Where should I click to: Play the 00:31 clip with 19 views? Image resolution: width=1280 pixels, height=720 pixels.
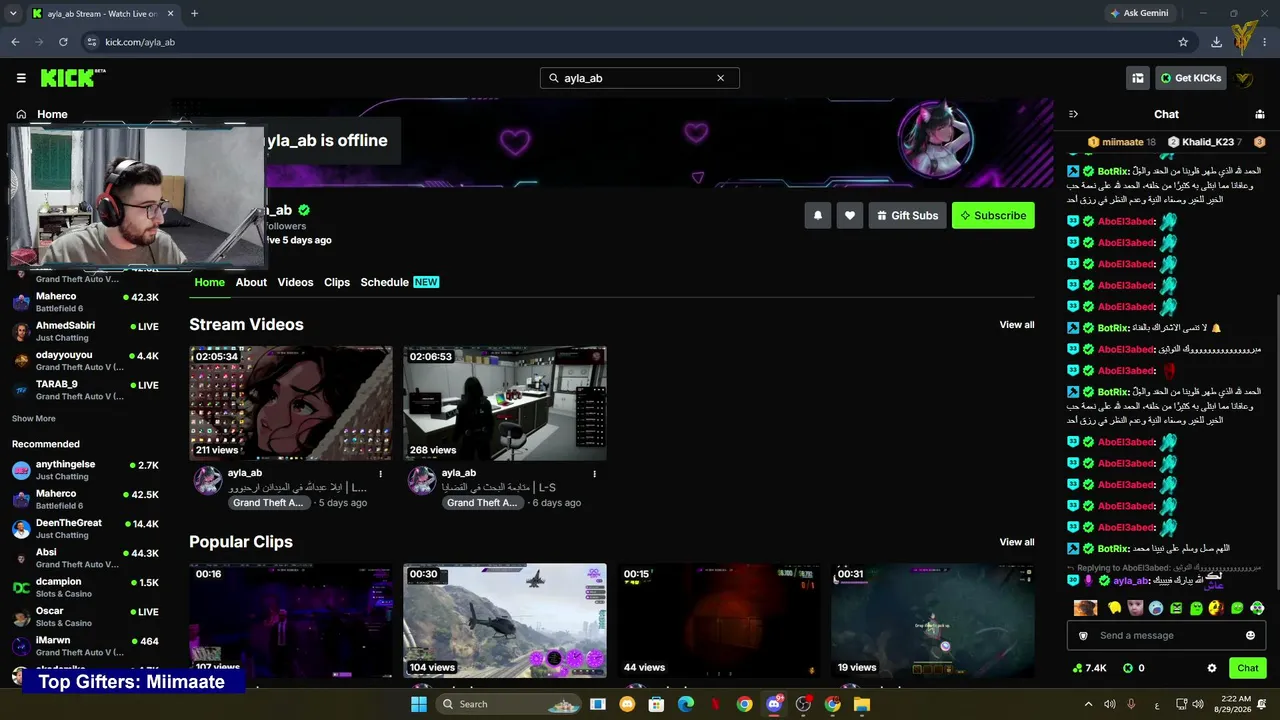933,620
